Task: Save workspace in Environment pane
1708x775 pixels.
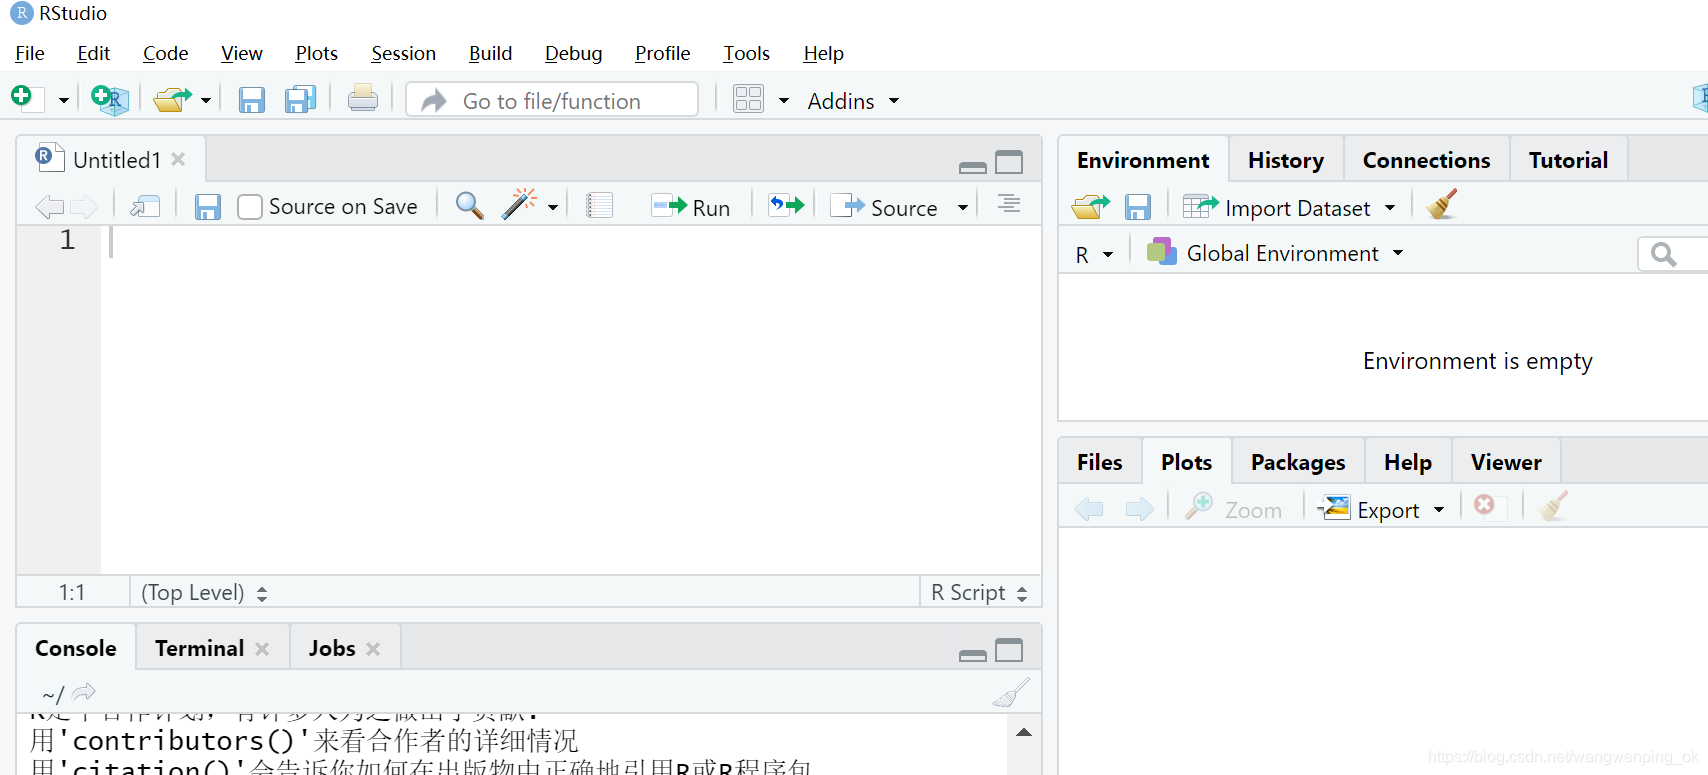Action: (1138, 207)
